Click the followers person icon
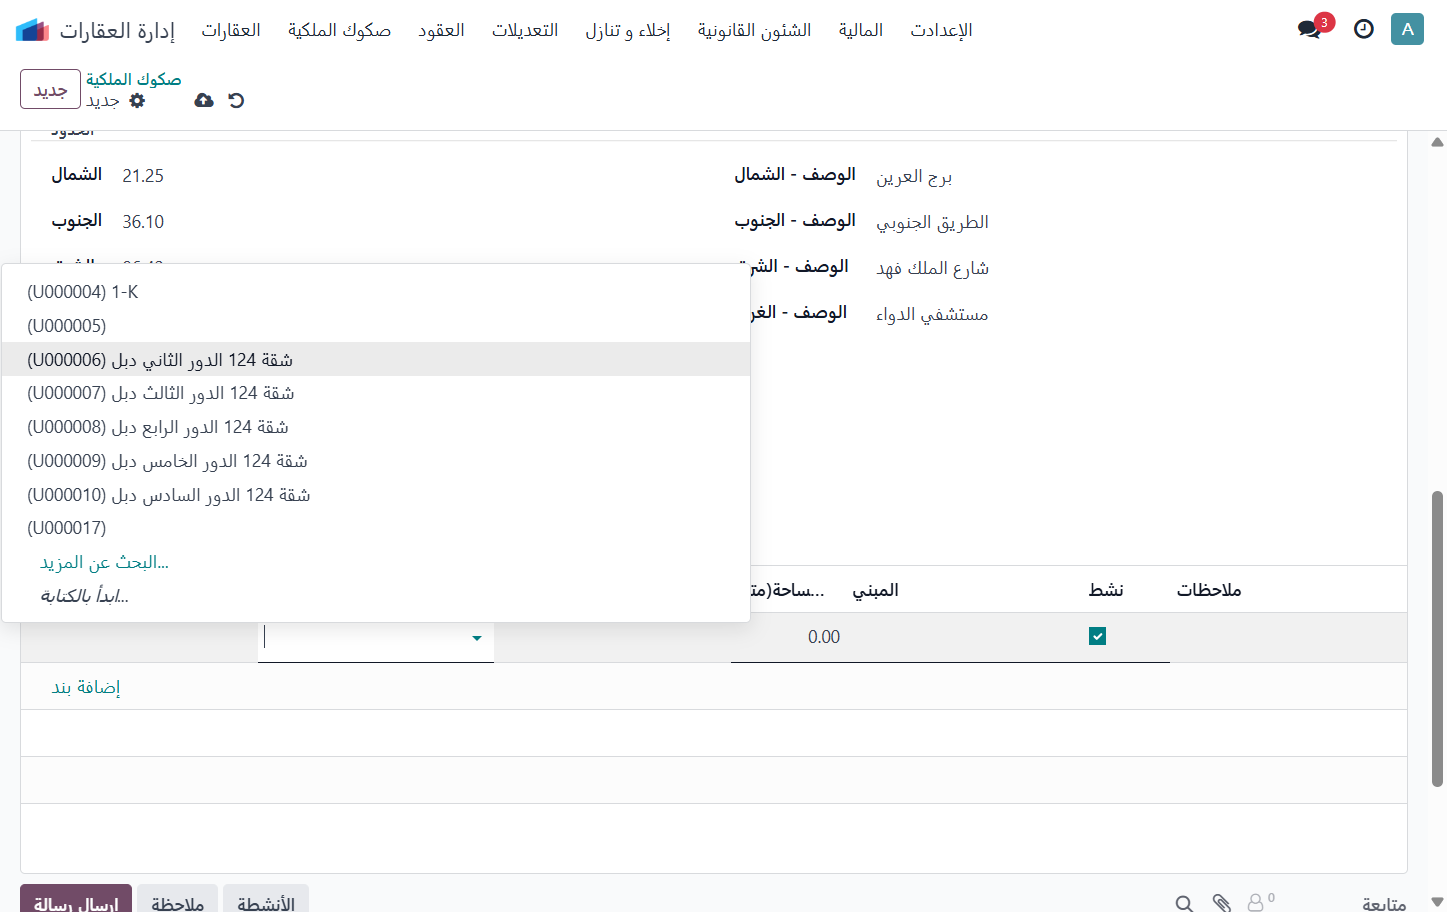 coord(1256,903)
